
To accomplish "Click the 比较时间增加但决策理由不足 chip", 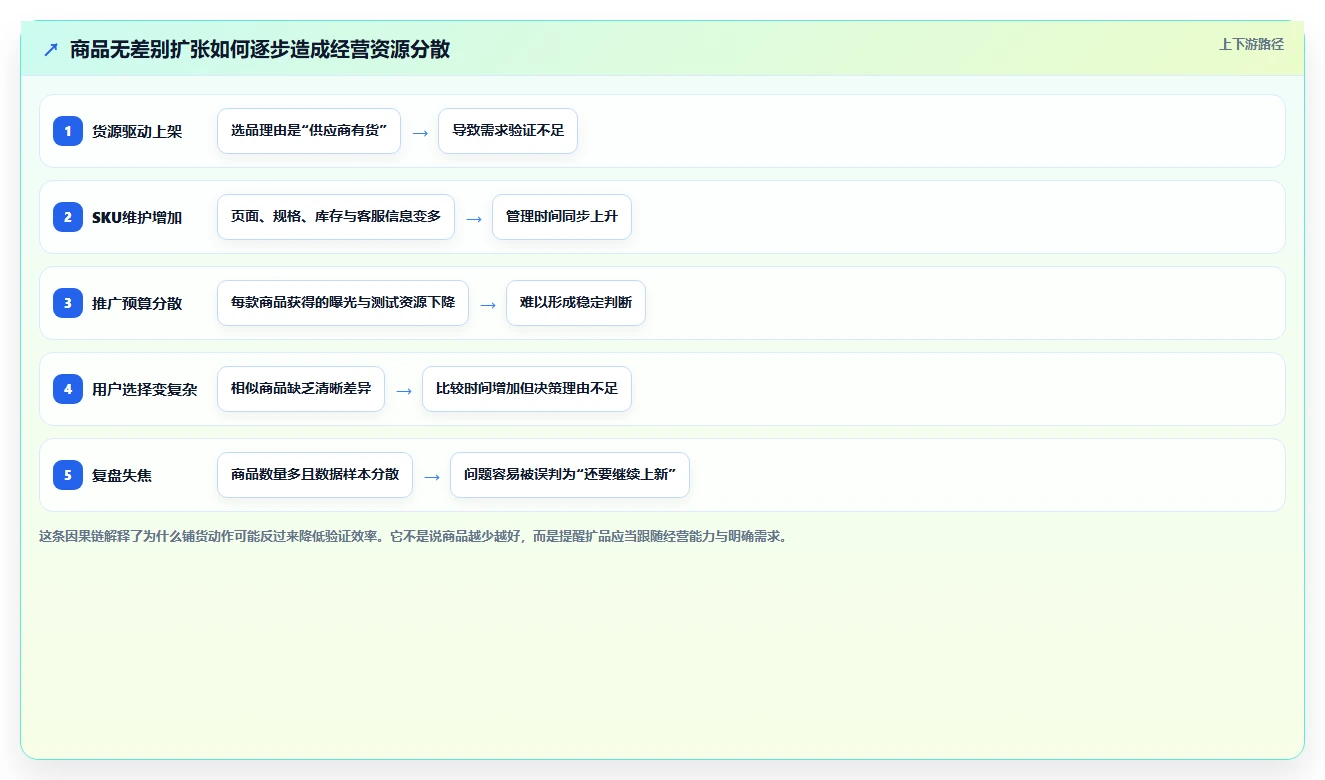I will [x=527, y=389].
